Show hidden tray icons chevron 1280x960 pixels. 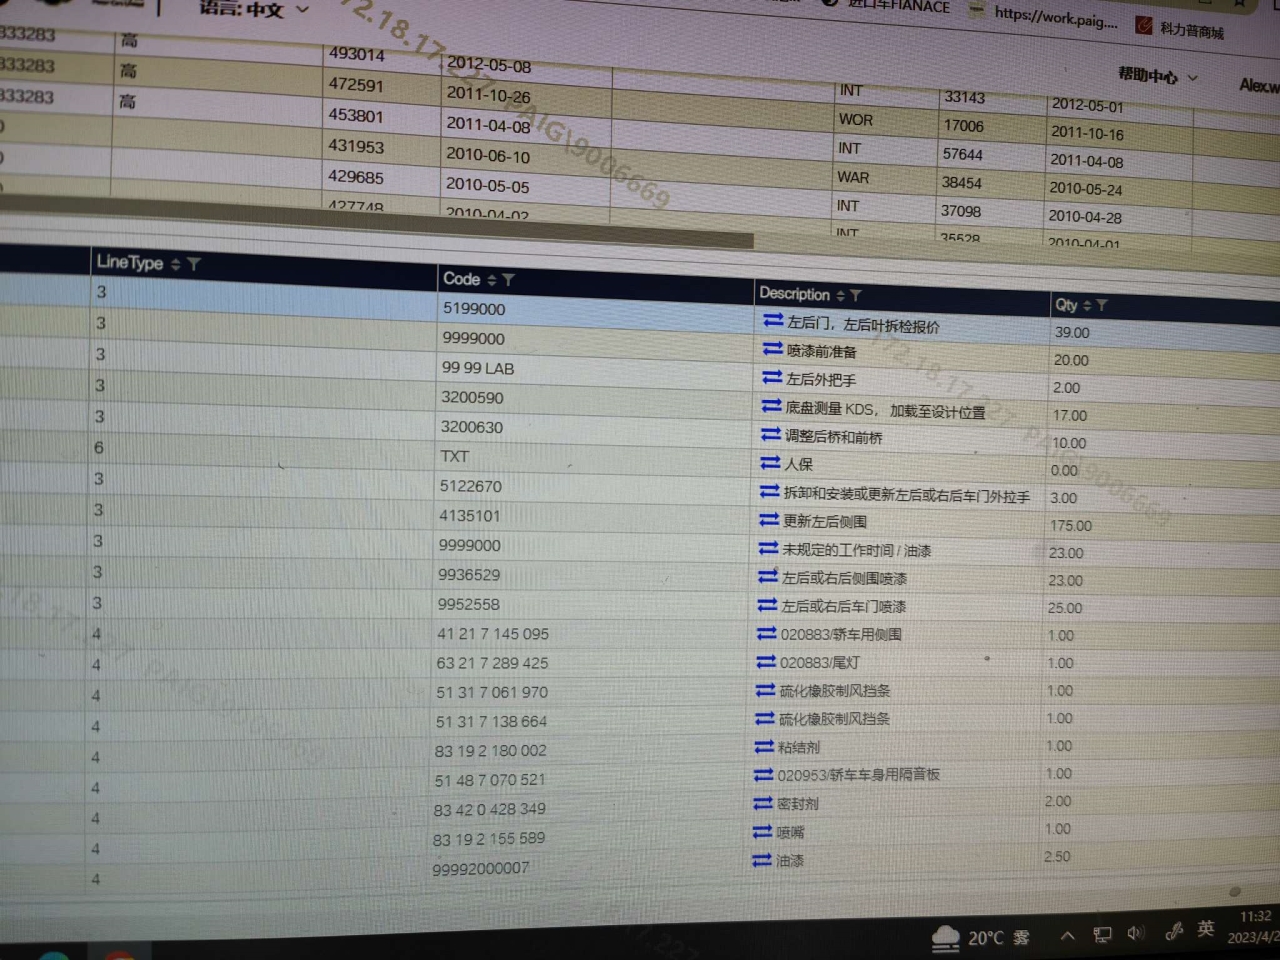tap(1068, 936)
